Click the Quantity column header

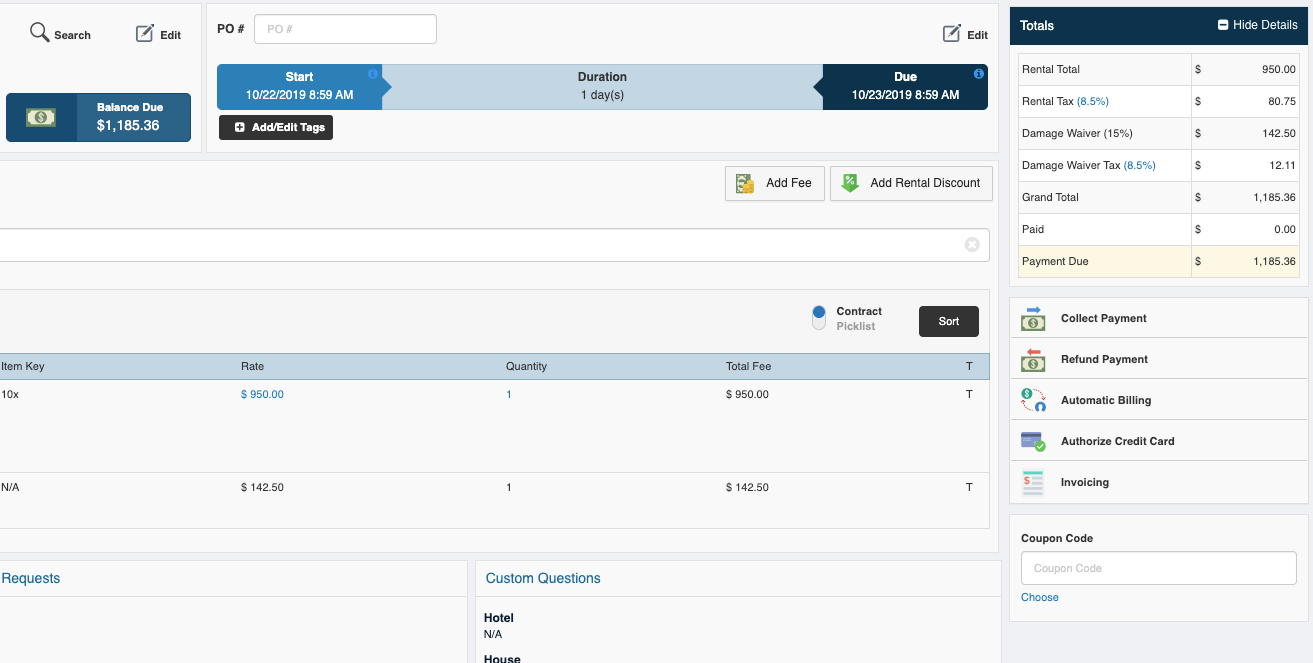pyautogui.click(x=526, y=366)
